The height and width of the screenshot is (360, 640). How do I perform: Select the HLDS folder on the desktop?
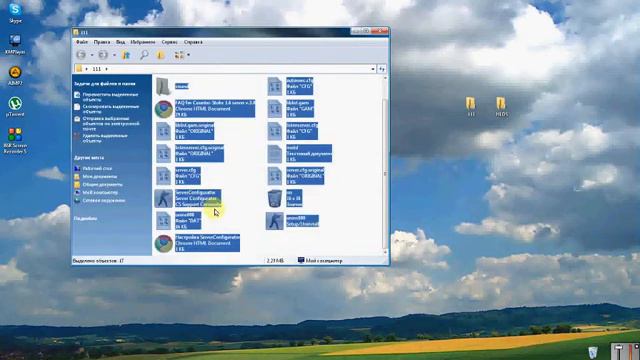point(501,107)
